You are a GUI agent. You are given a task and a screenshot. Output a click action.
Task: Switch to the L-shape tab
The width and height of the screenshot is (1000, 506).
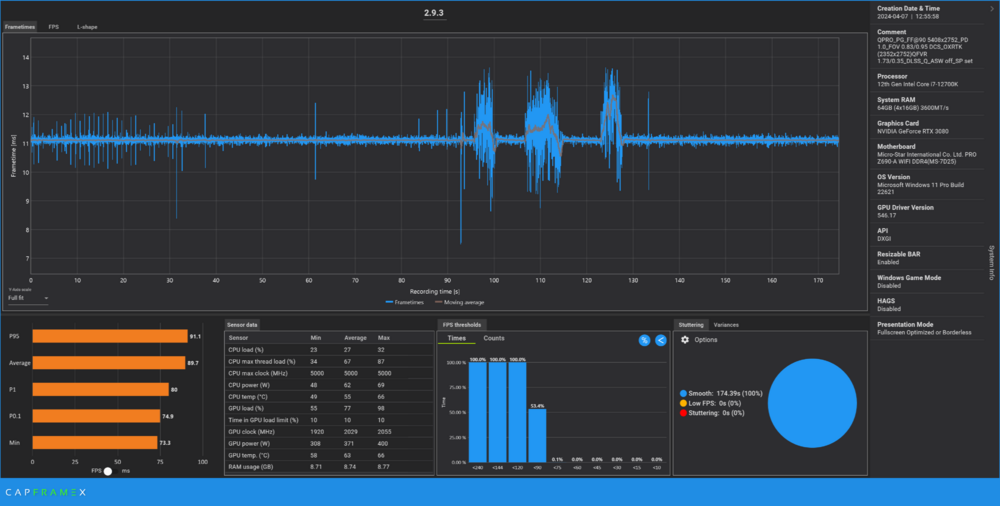(x=87, y=27)
